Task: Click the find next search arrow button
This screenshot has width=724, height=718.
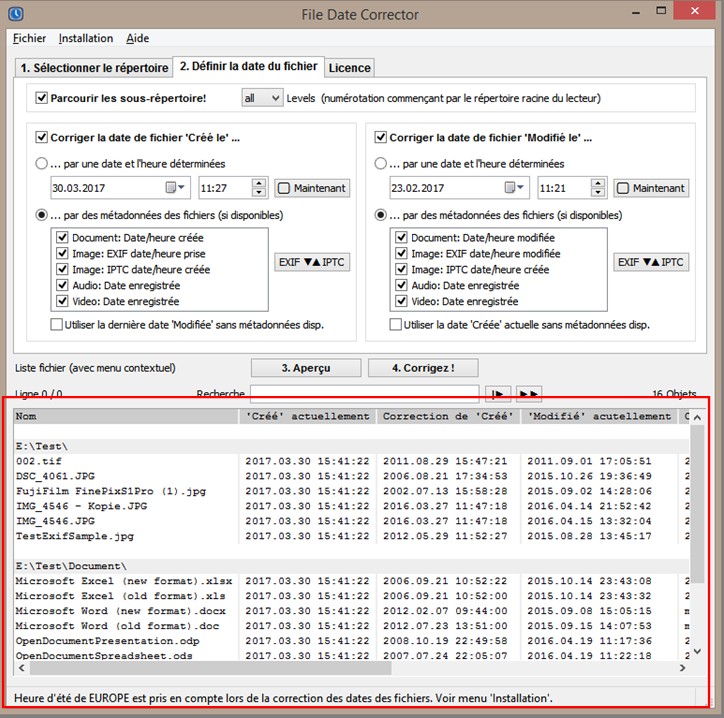Action: tap(497, 393)
